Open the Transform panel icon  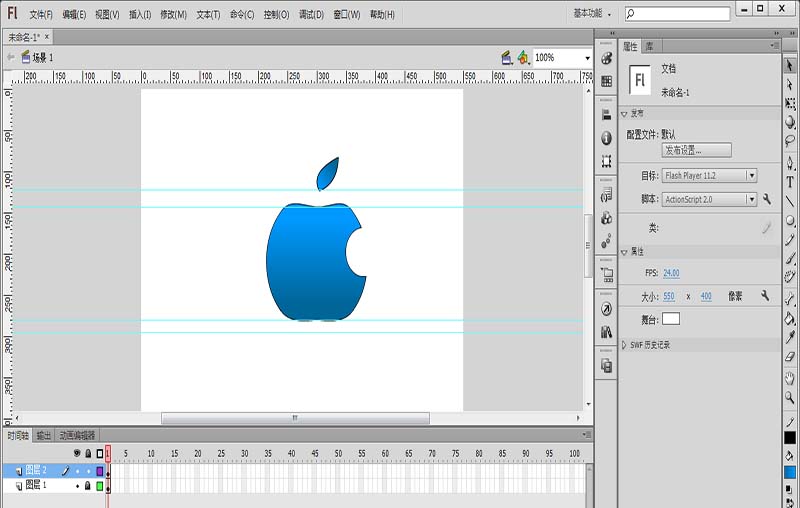606,161
